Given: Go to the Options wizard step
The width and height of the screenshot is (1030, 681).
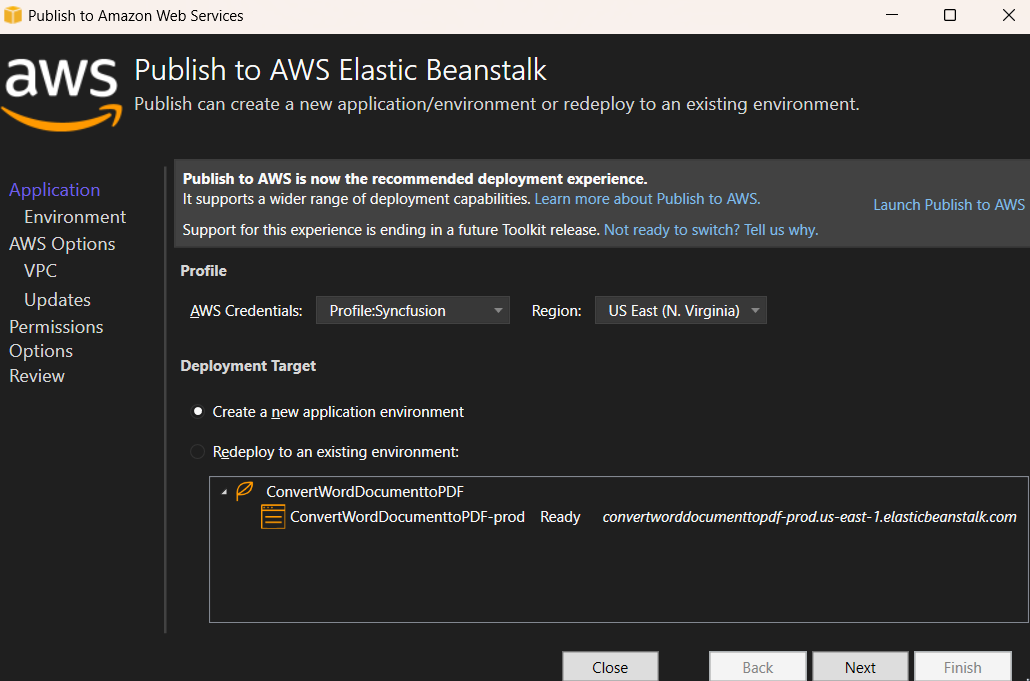Looking at the screenshot, I should (x=41, y=351).
